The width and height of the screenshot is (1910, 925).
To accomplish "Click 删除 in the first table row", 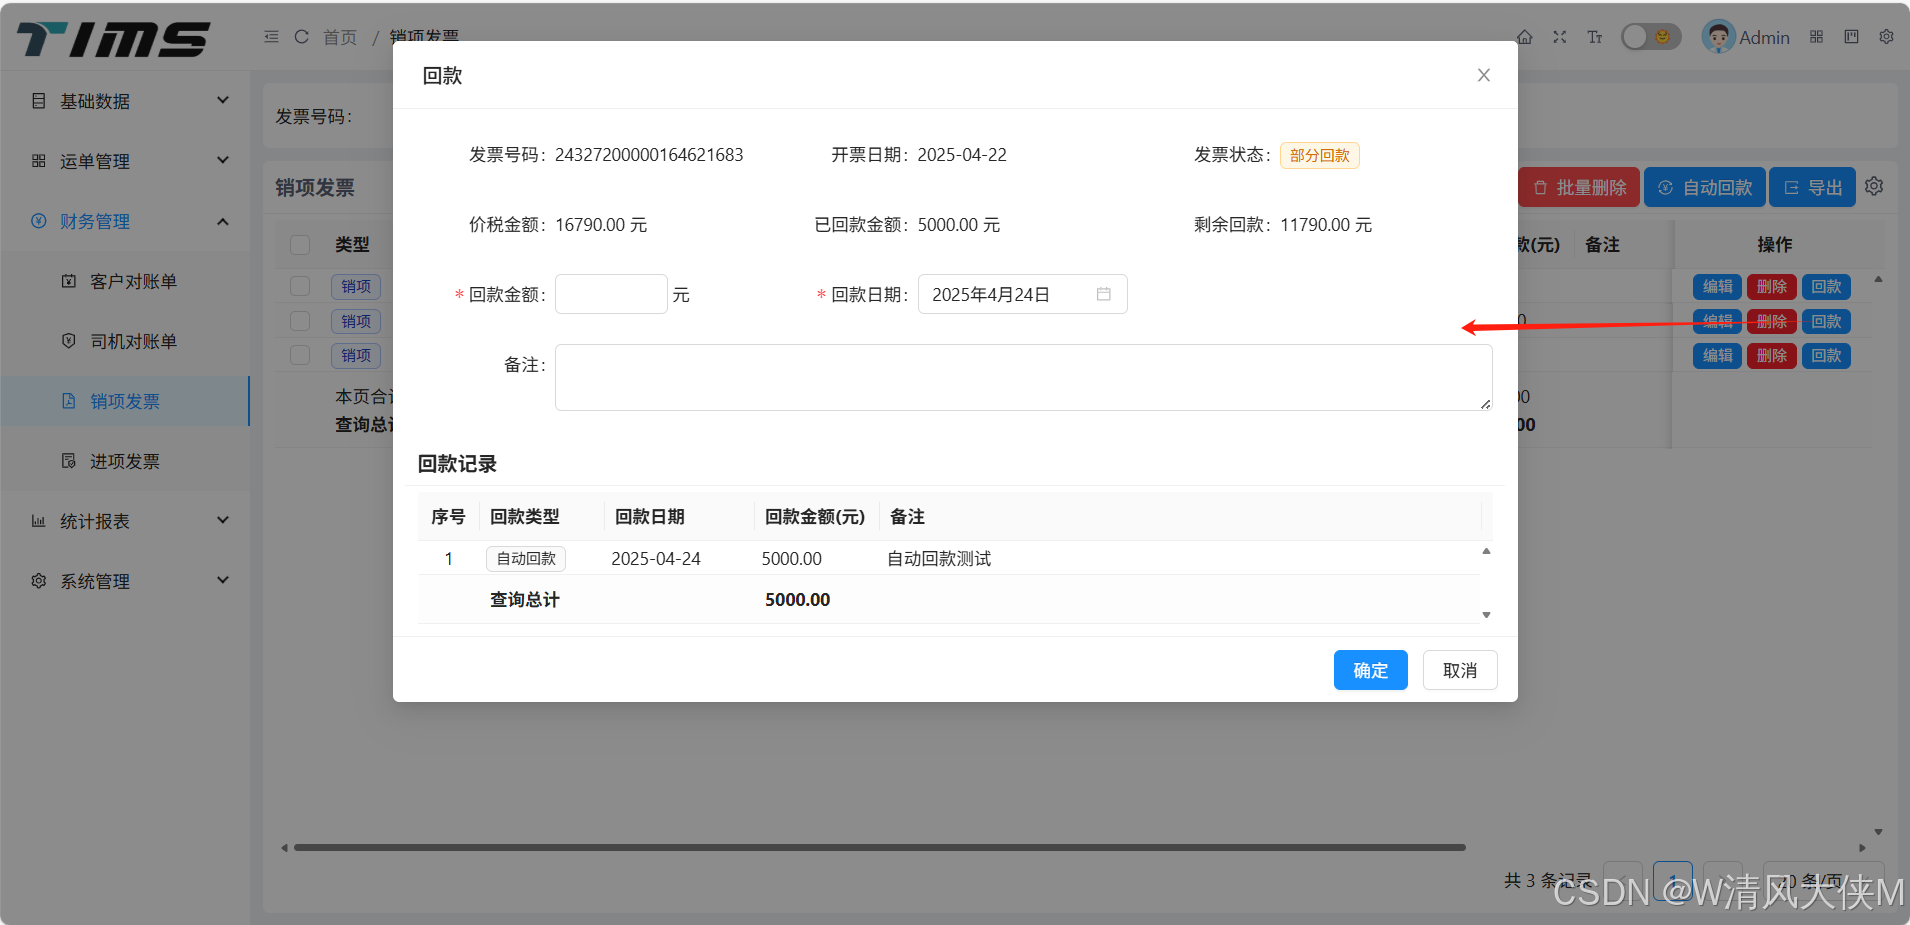I will (x=1772, y=286).
